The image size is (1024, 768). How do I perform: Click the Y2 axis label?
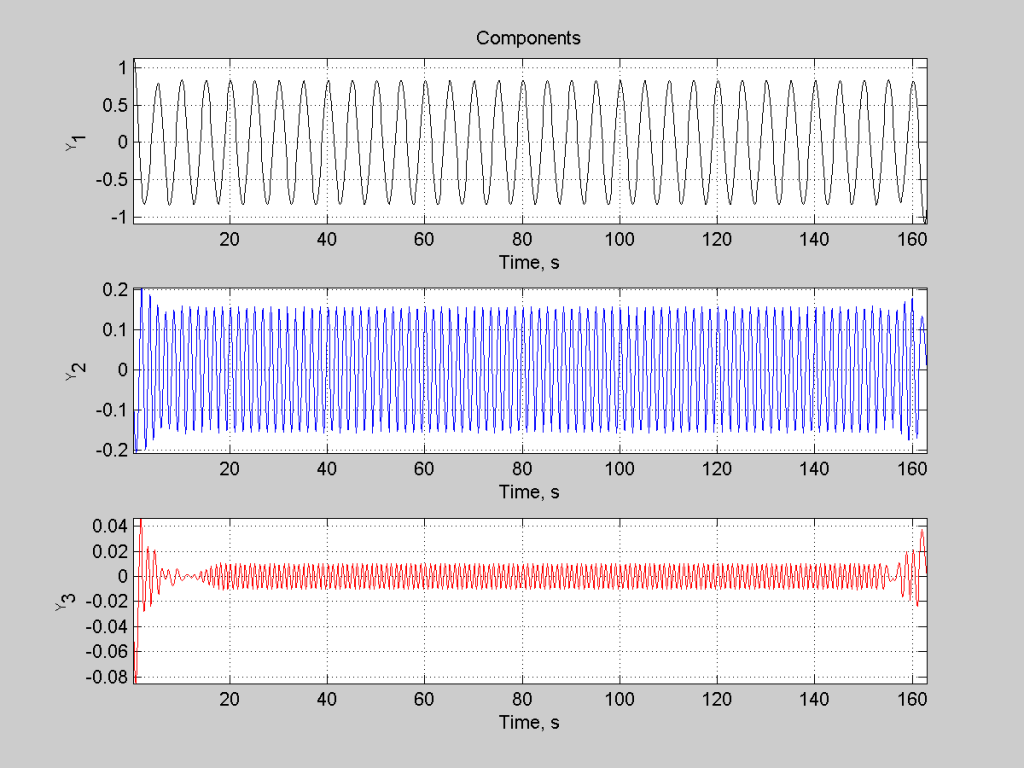pos(75,371)
